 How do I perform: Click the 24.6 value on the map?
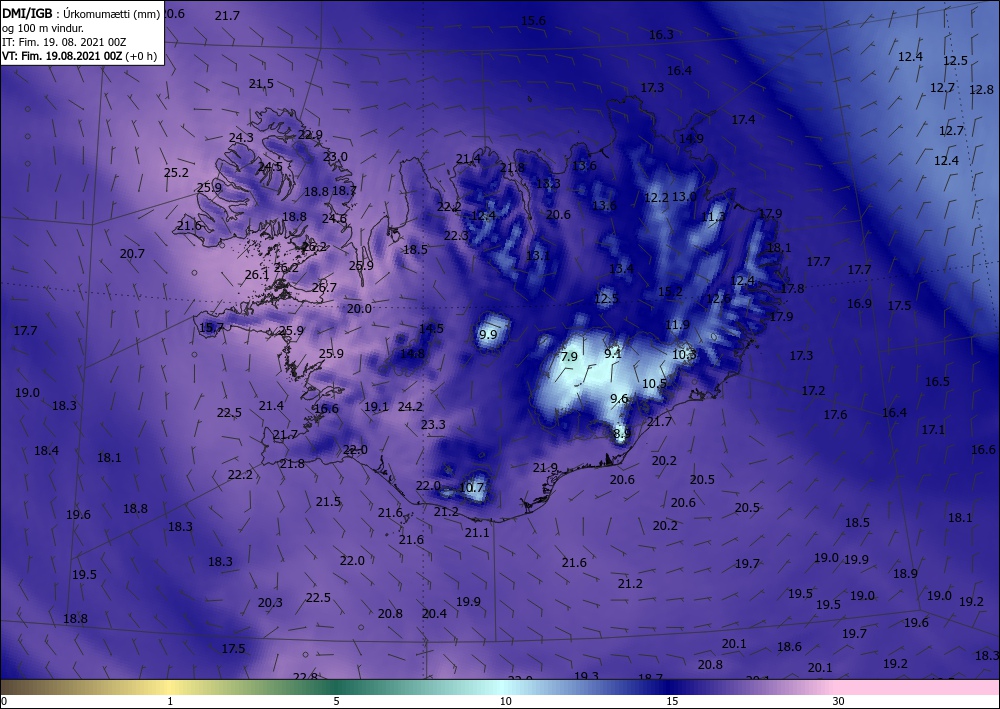click(x=334, y=218)
